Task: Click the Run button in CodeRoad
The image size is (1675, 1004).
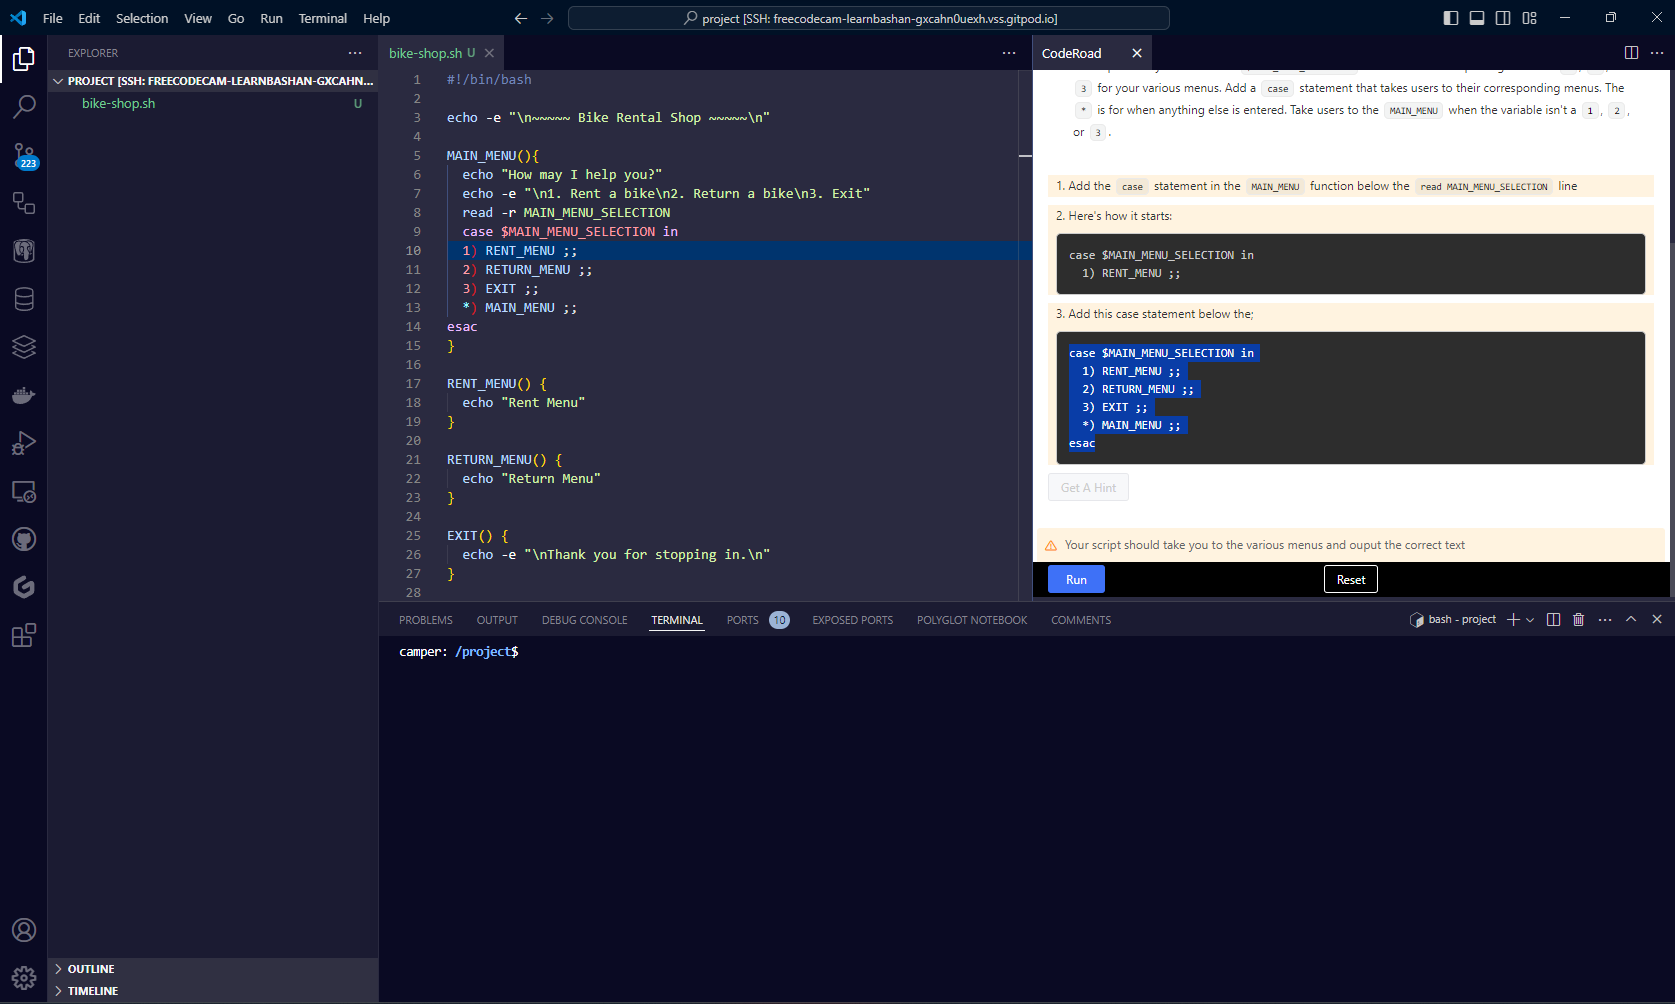Action: point(1075,579)
